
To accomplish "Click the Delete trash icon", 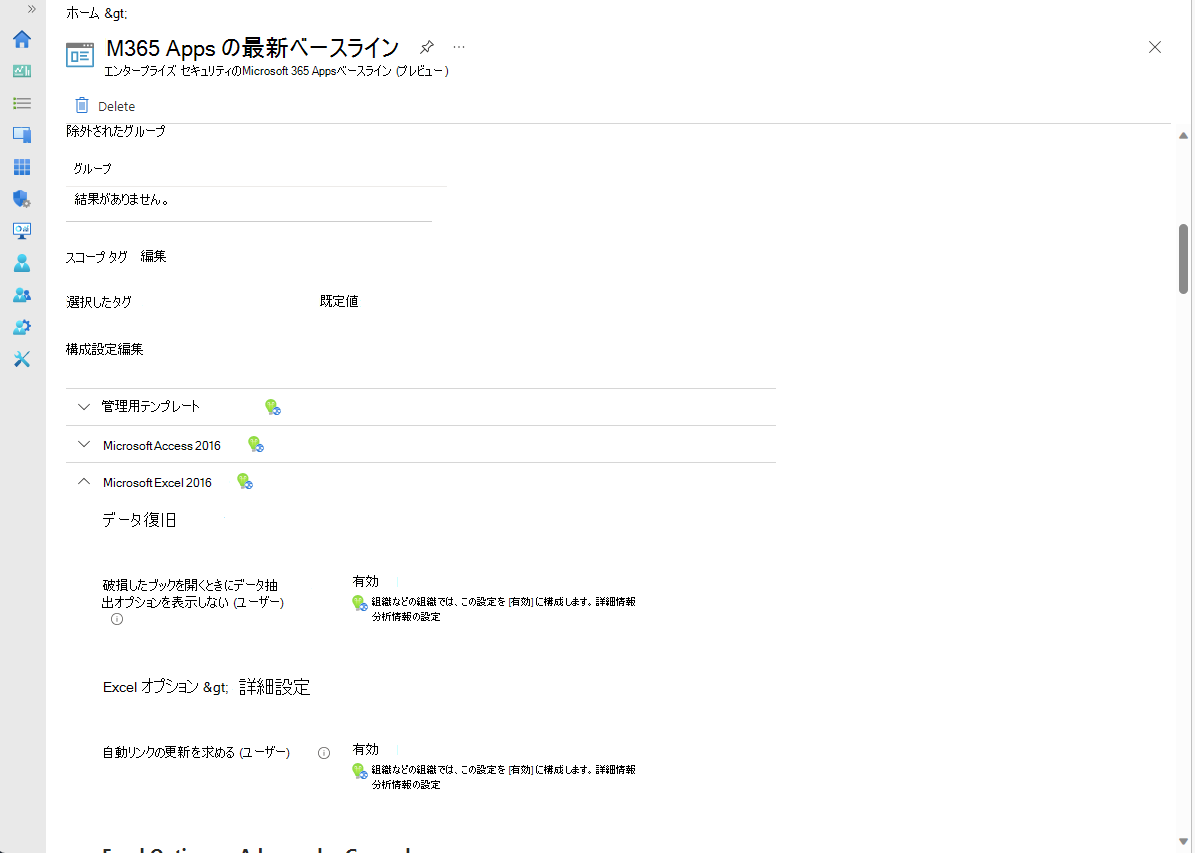I will coord(82,105).
